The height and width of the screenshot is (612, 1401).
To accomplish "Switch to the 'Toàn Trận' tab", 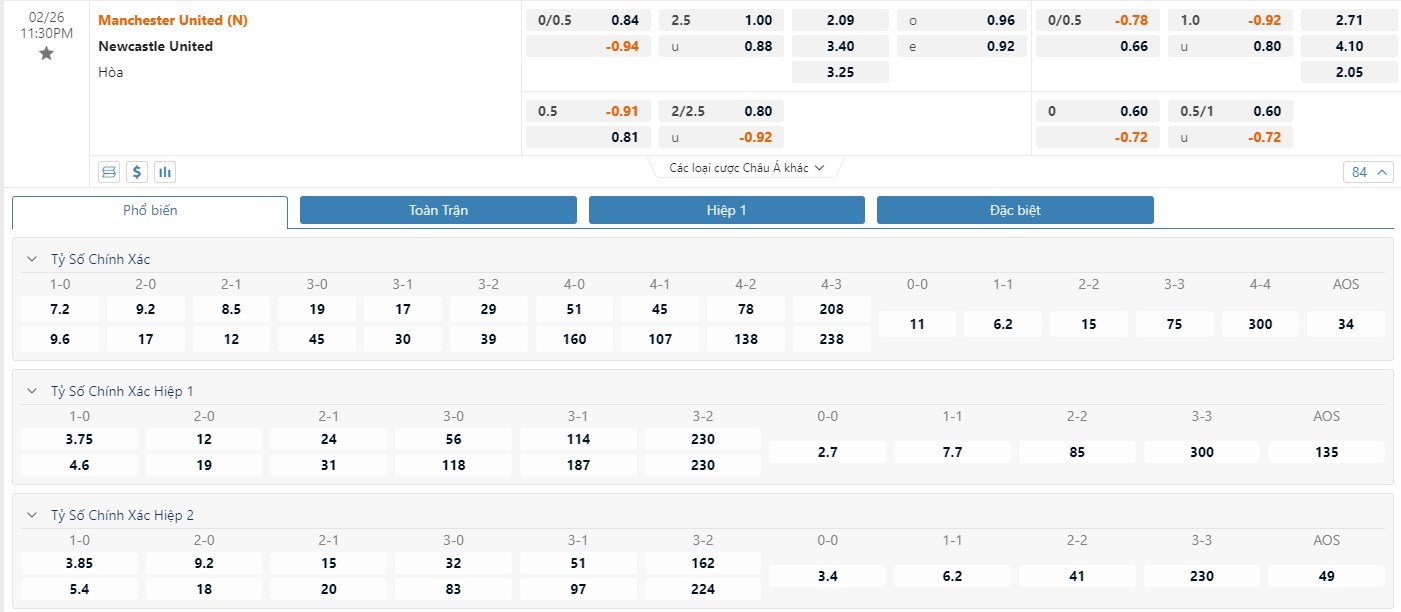I will [x=438, y=210].
